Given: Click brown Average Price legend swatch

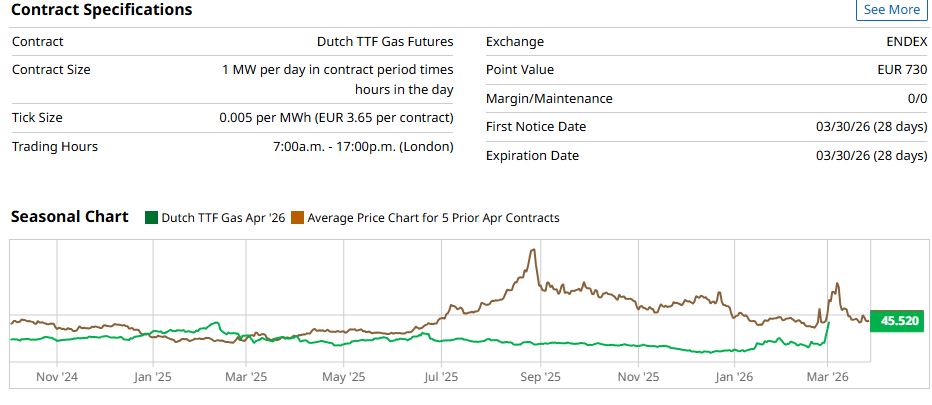Looking at the screenshot, I should [297, 217].
